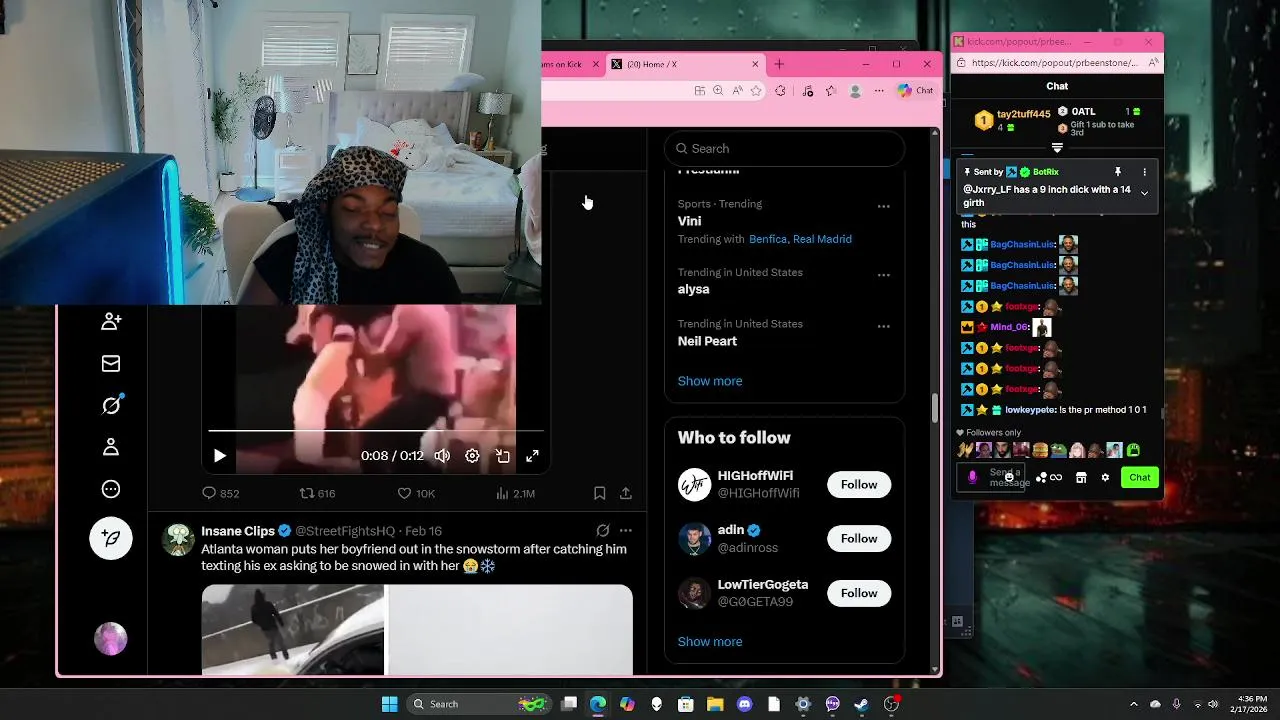Follow adin
Viewport: 1280px width, 720px height.
click(858, 538)
